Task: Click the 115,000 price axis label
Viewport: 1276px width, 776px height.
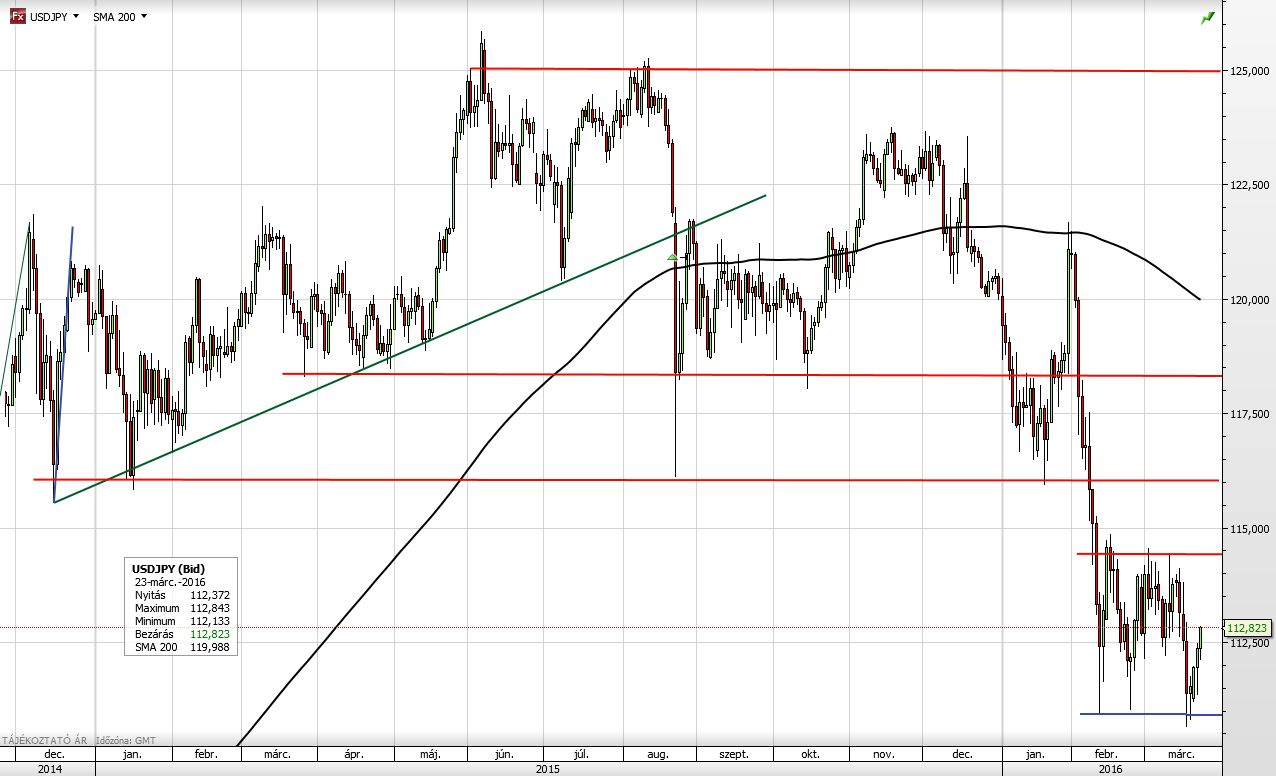Action: click(1251, 528)
